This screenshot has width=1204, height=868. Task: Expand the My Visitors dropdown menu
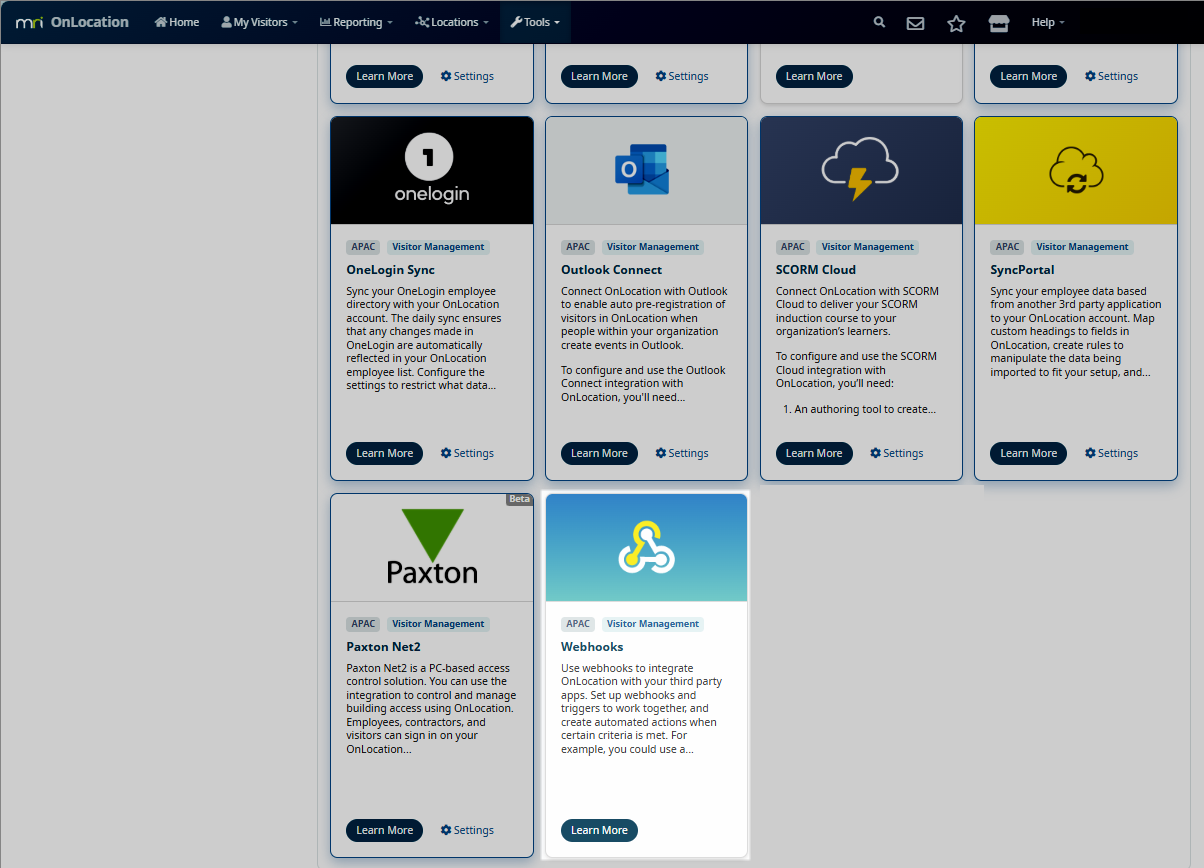point(259,22)
